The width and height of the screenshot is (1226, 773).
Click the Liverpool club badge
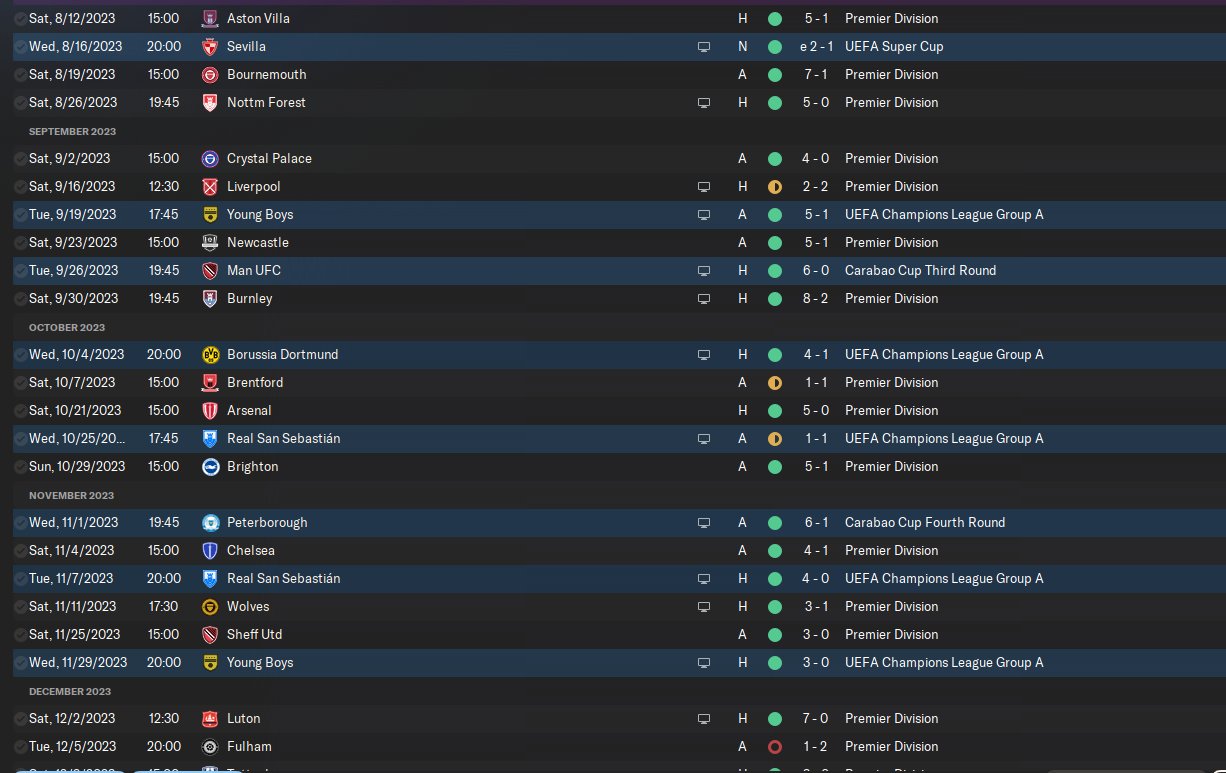pos(210,186)
